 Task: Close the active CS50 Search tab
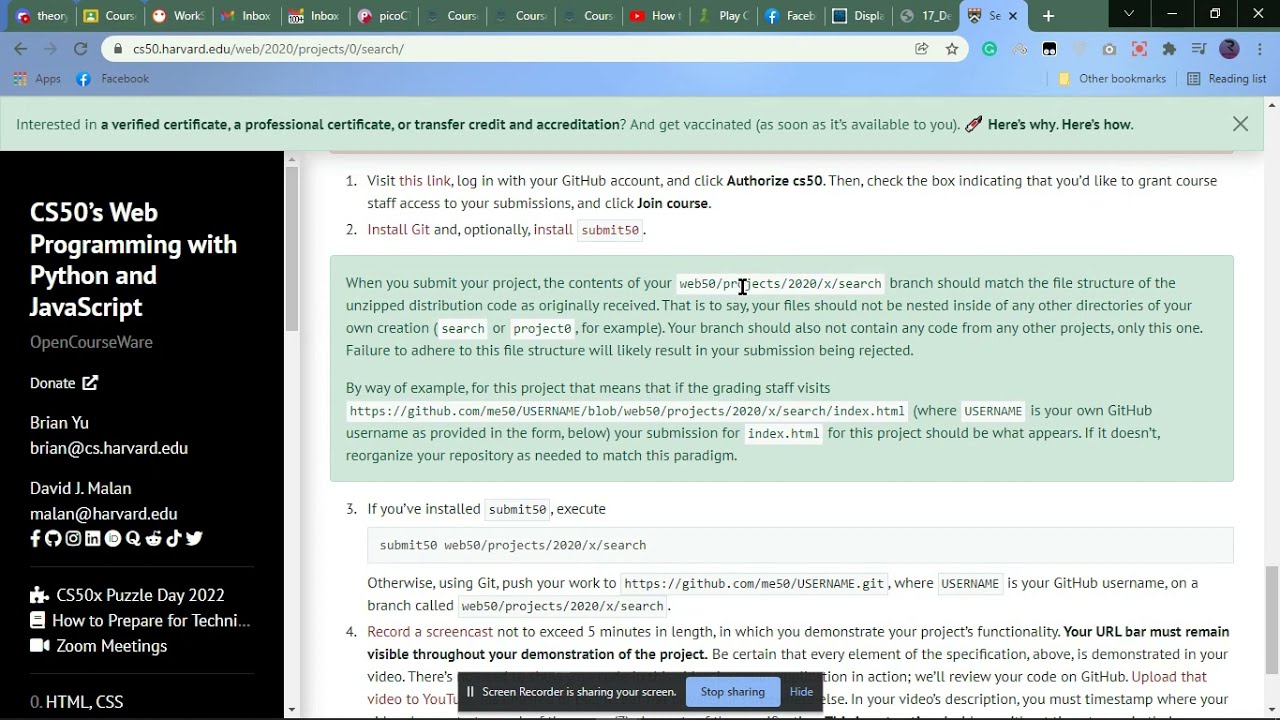click(1013, 16)
